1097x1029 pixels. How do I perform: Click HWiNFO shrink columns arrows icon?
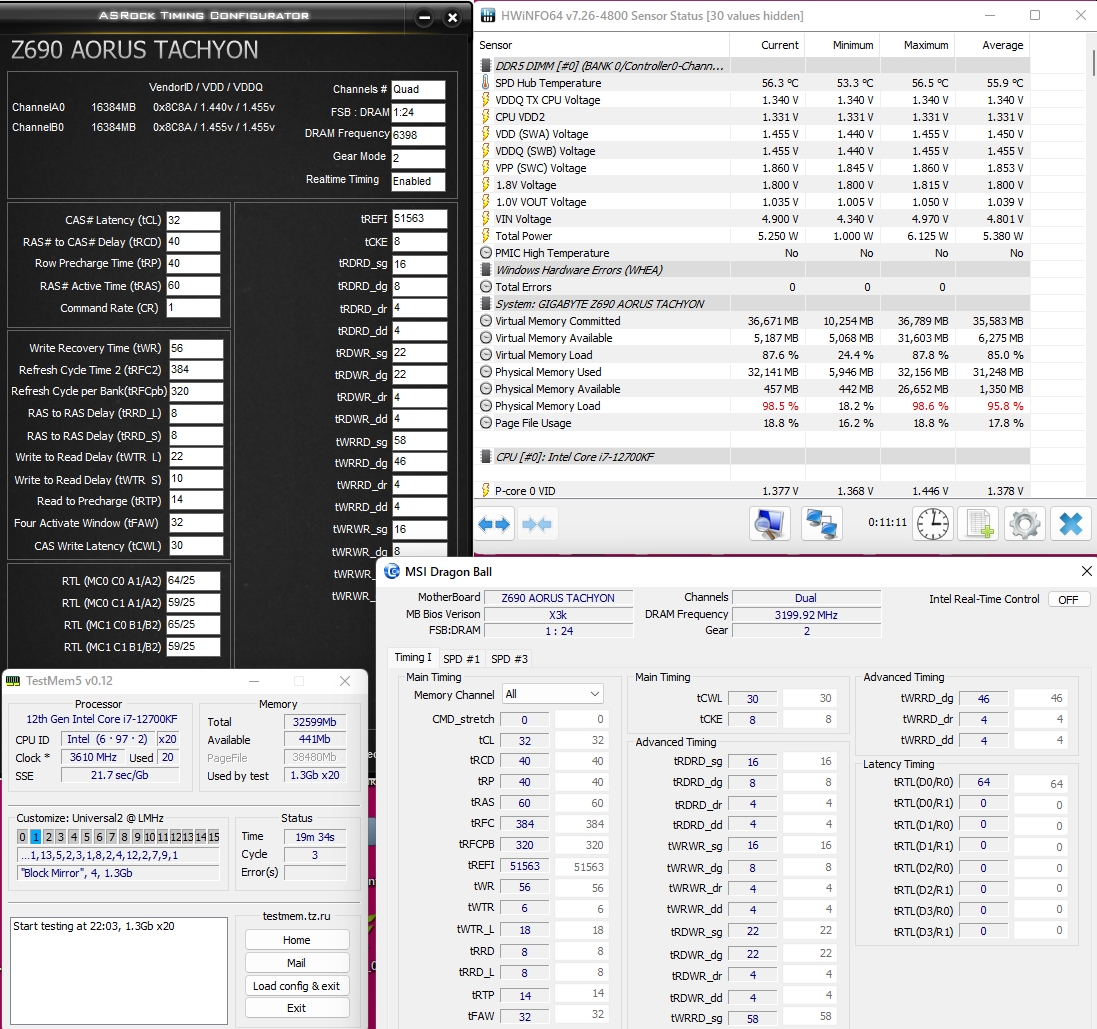point(537,524)
